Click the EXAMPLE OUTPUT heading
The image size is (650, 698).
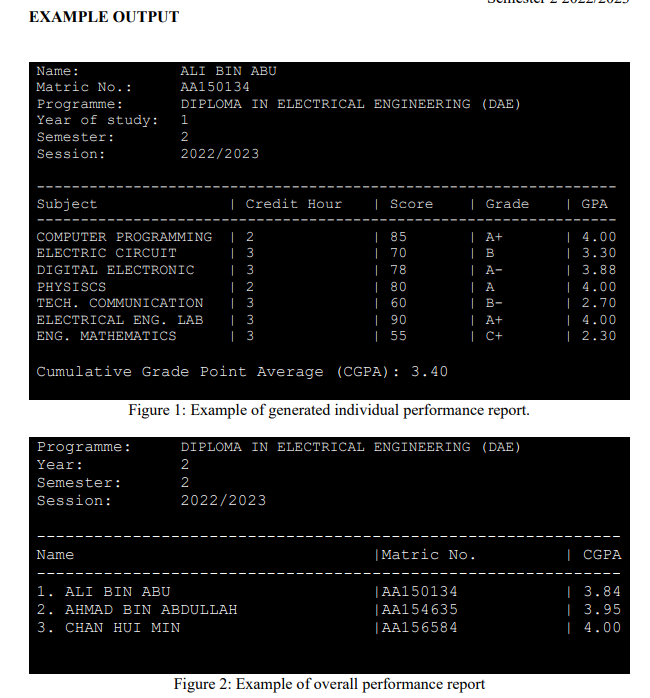coord(104,17)
